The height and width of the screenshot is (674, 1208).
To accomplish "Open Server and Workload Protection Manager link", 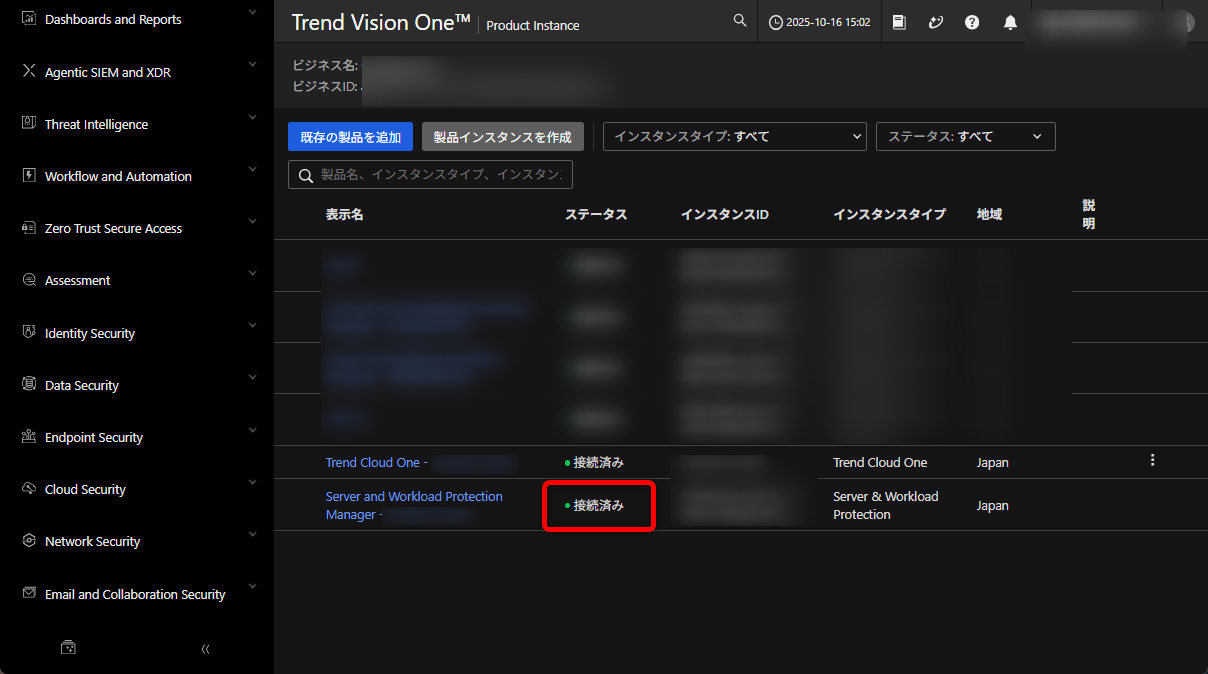I will pyautogui.click(x=414, y=505).
